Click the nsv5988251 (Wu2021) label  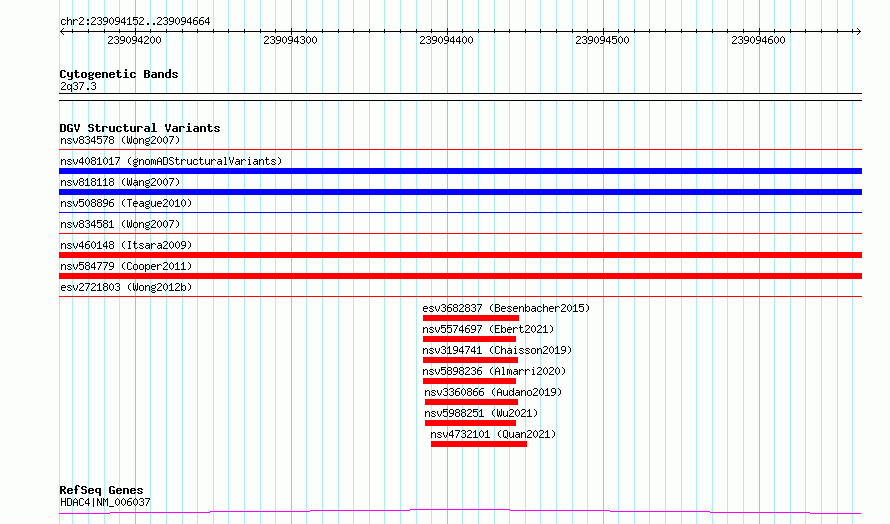(481, 413)
